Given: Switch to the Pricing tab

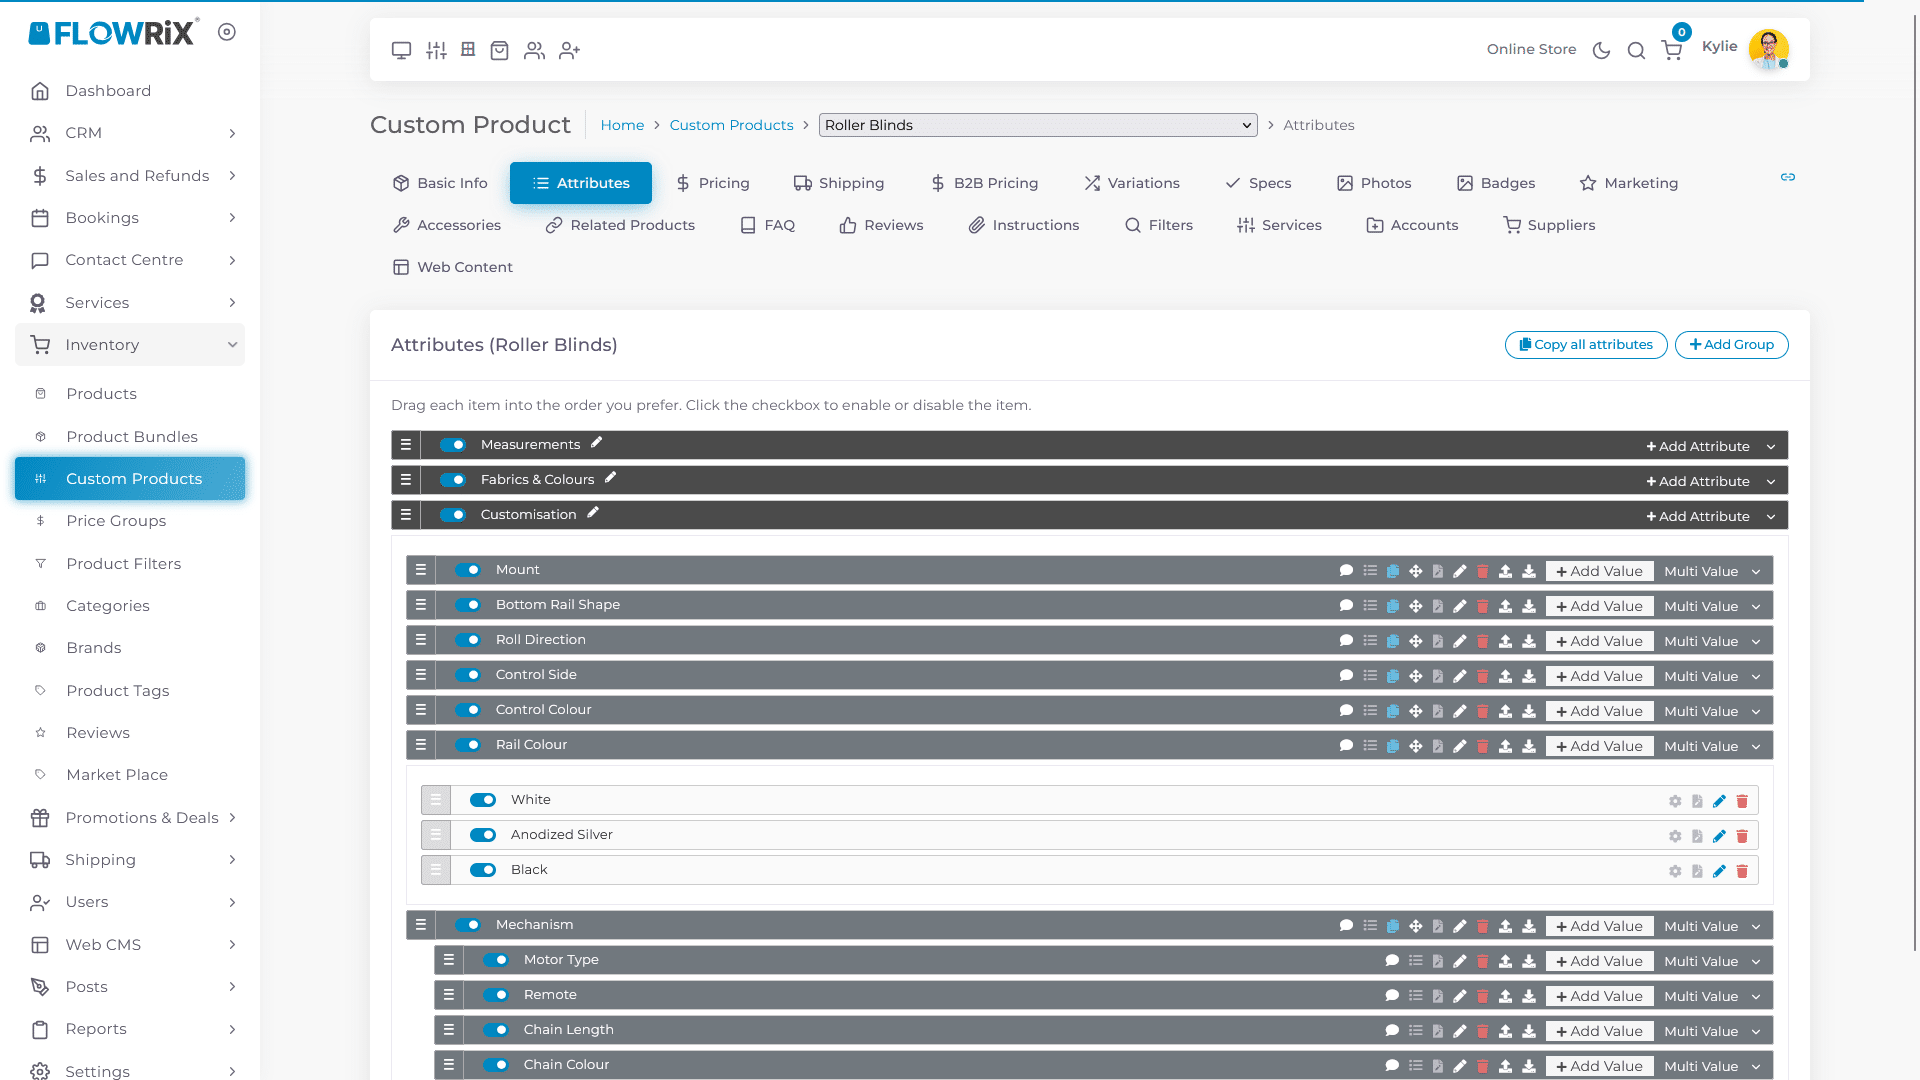Looking at the screenshot, I should (x=712, y=183).
